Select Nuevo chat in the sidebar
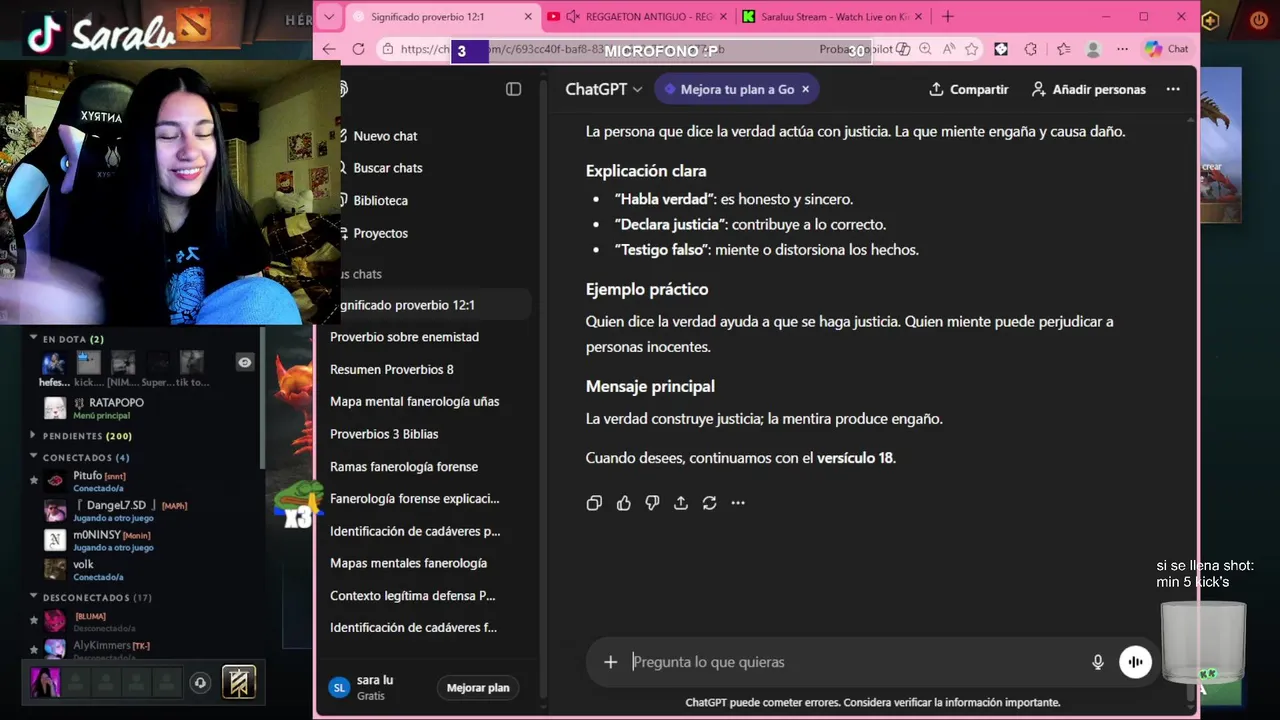Image resolution: width=1280 pixels, height=720 pixels. point(385,136)
